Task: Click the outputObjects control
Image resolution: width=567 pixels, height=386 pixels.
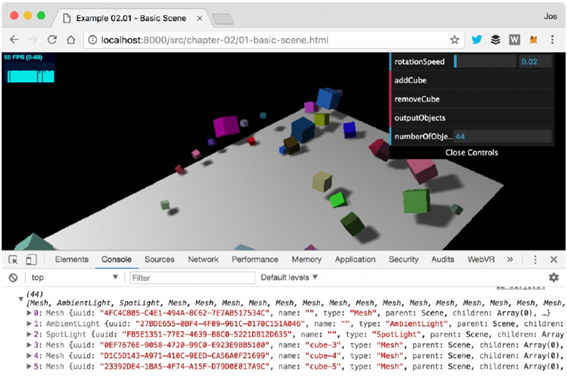Action: [x=472, y=118]
